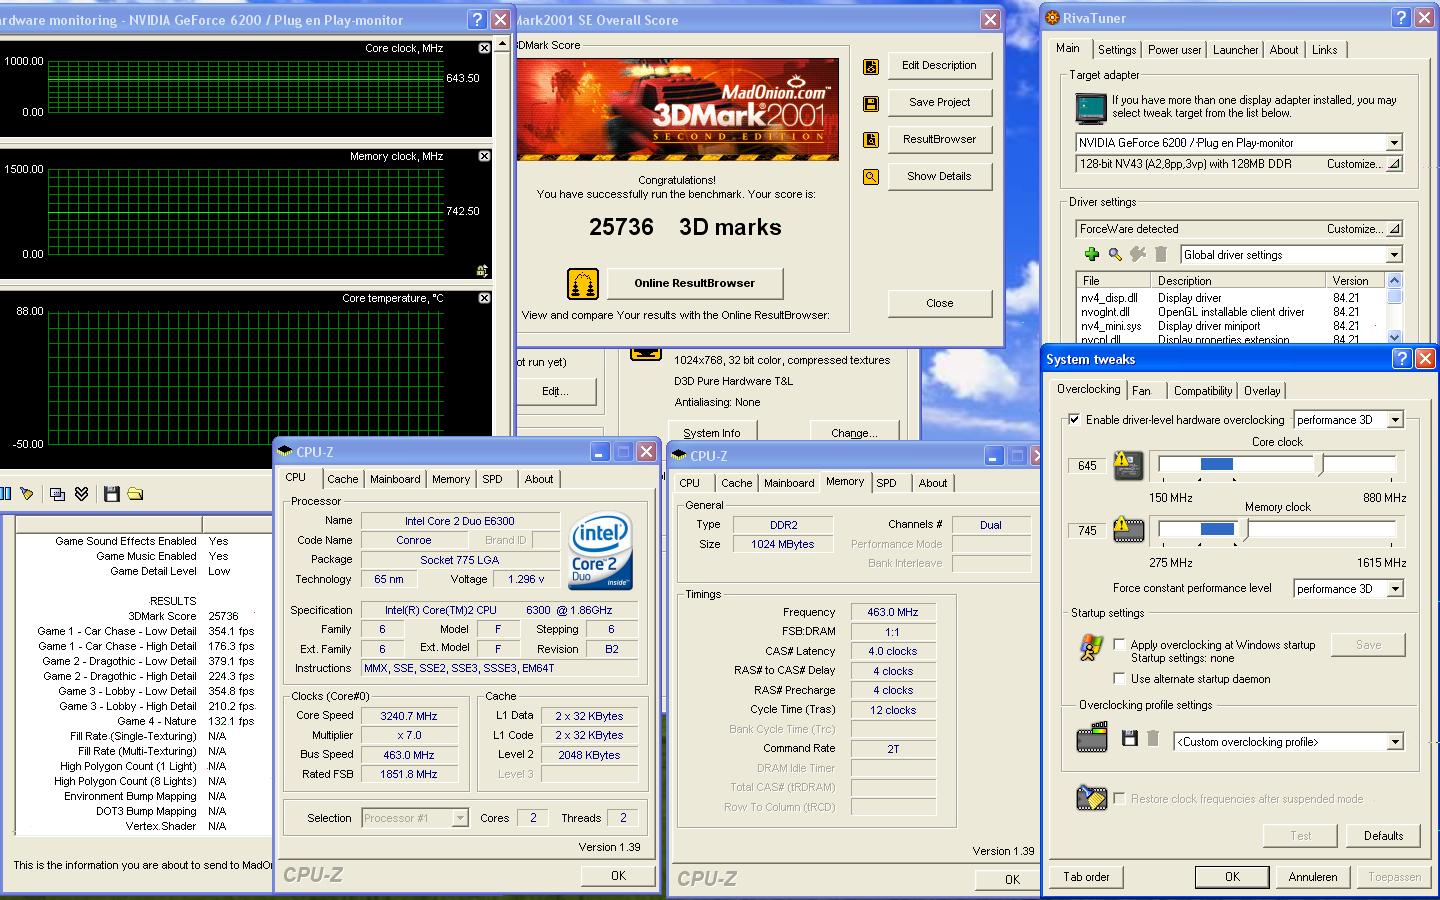Expand the adapter Customize arrow button
1440x900 pixels.
click(1394, 164)
